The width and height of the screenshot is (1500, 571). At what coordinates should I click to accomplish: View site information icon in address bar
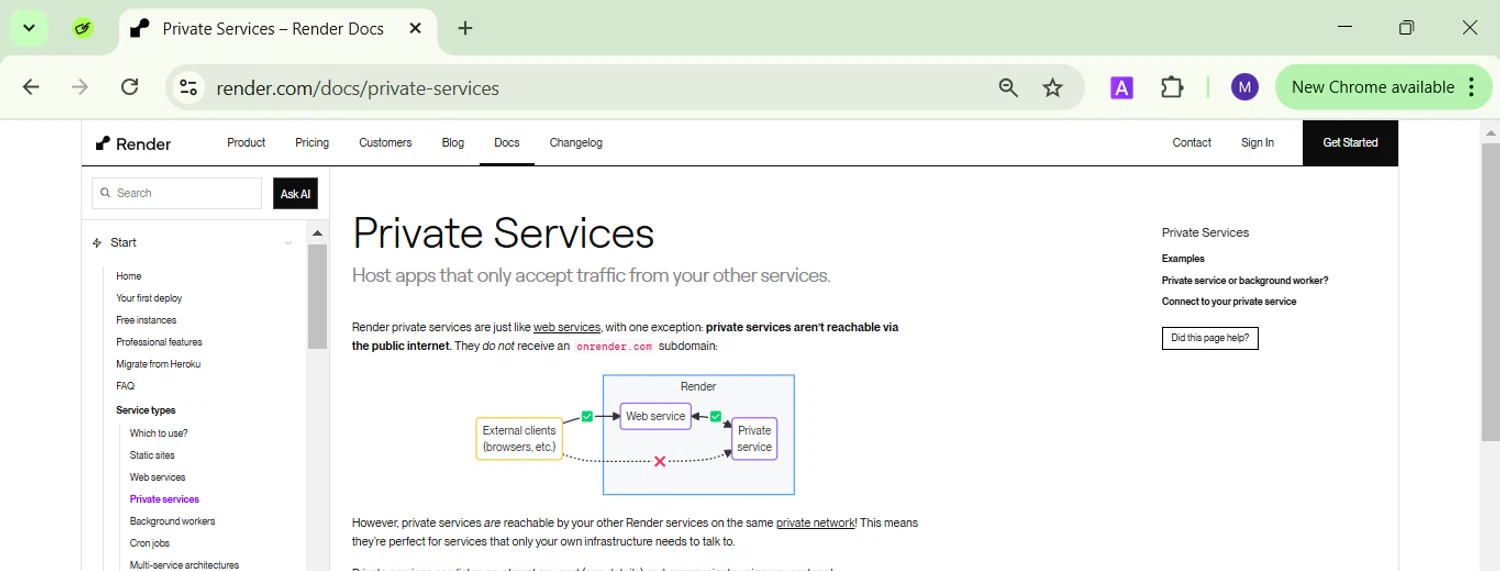pyautogui.click(x=189, y=88)
